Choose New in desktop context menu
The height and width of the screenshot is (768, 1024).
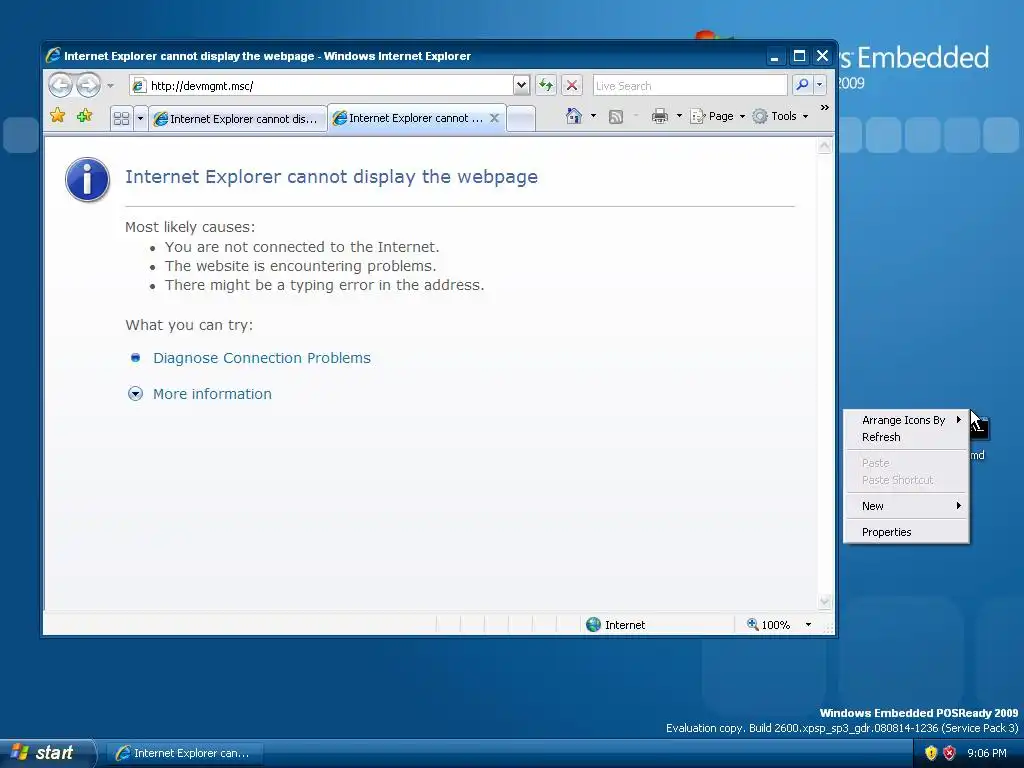[x=906, y=506]
